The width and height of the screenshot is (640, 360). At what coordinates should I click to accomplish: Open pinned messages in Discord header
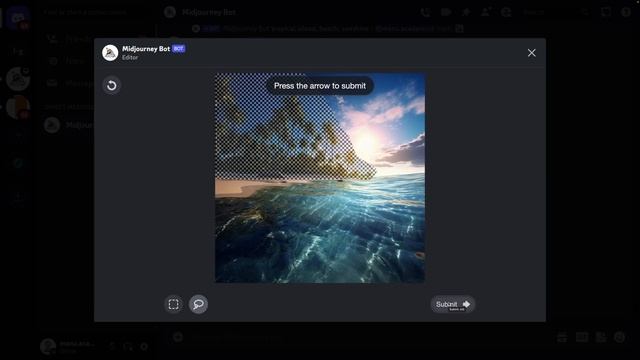pos(466,12)
